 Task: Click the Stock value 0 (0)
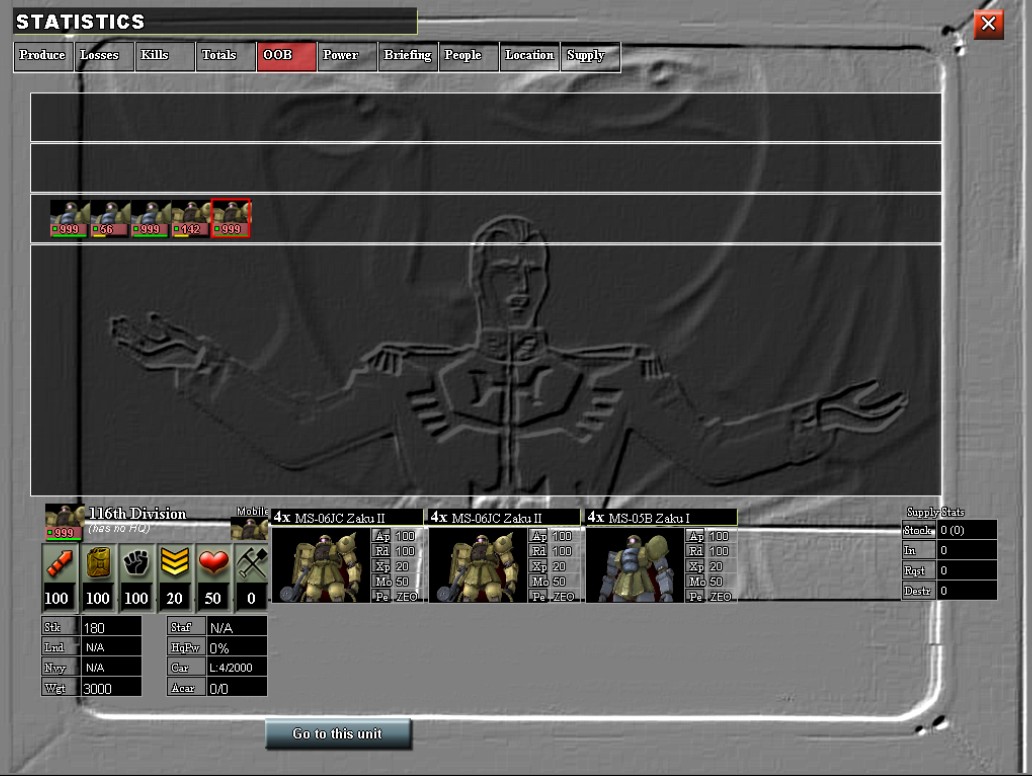click(968, 530)
